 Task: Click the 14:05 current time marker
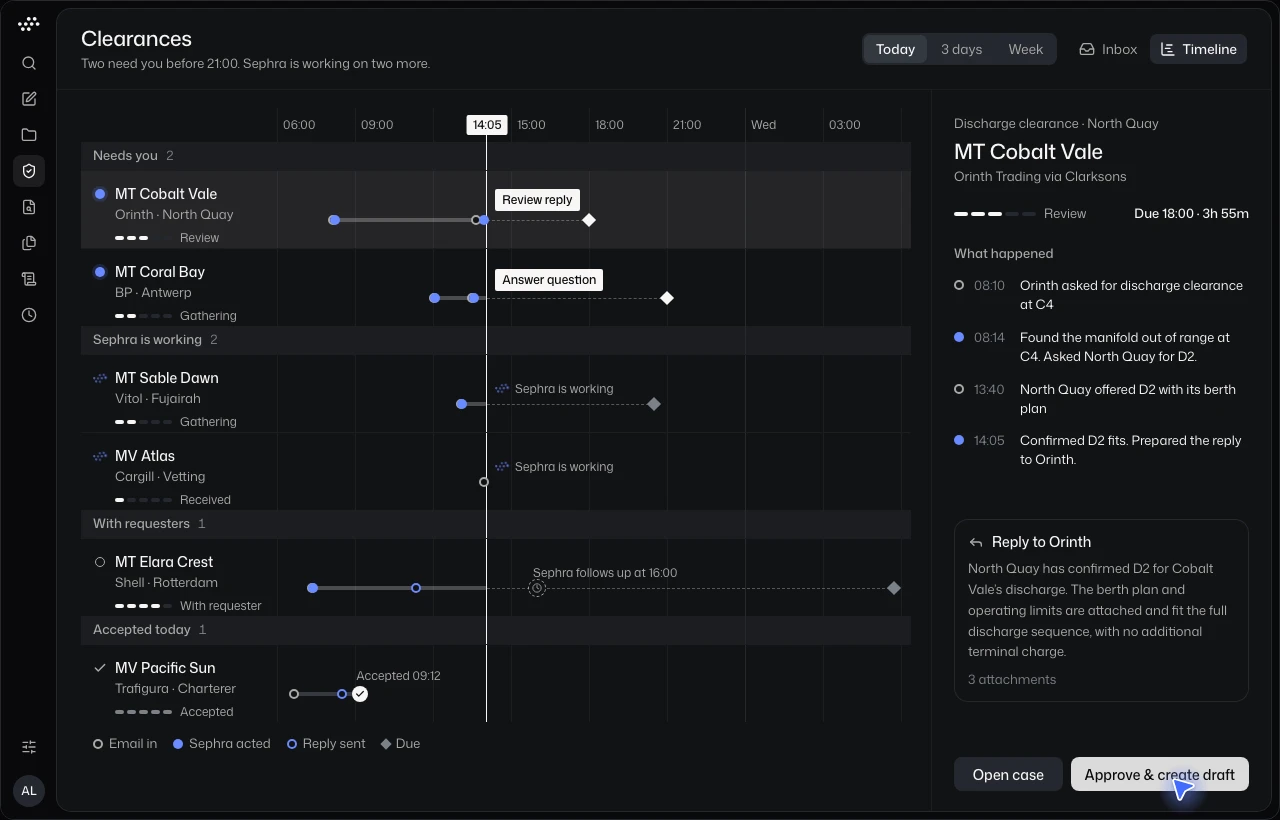tap(487, 125)
